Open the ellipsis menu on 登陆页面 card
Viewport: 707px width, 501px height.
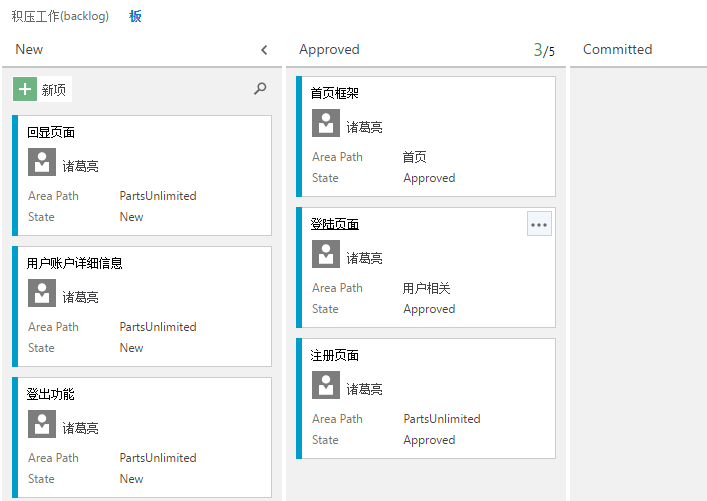tap(539, 224)
